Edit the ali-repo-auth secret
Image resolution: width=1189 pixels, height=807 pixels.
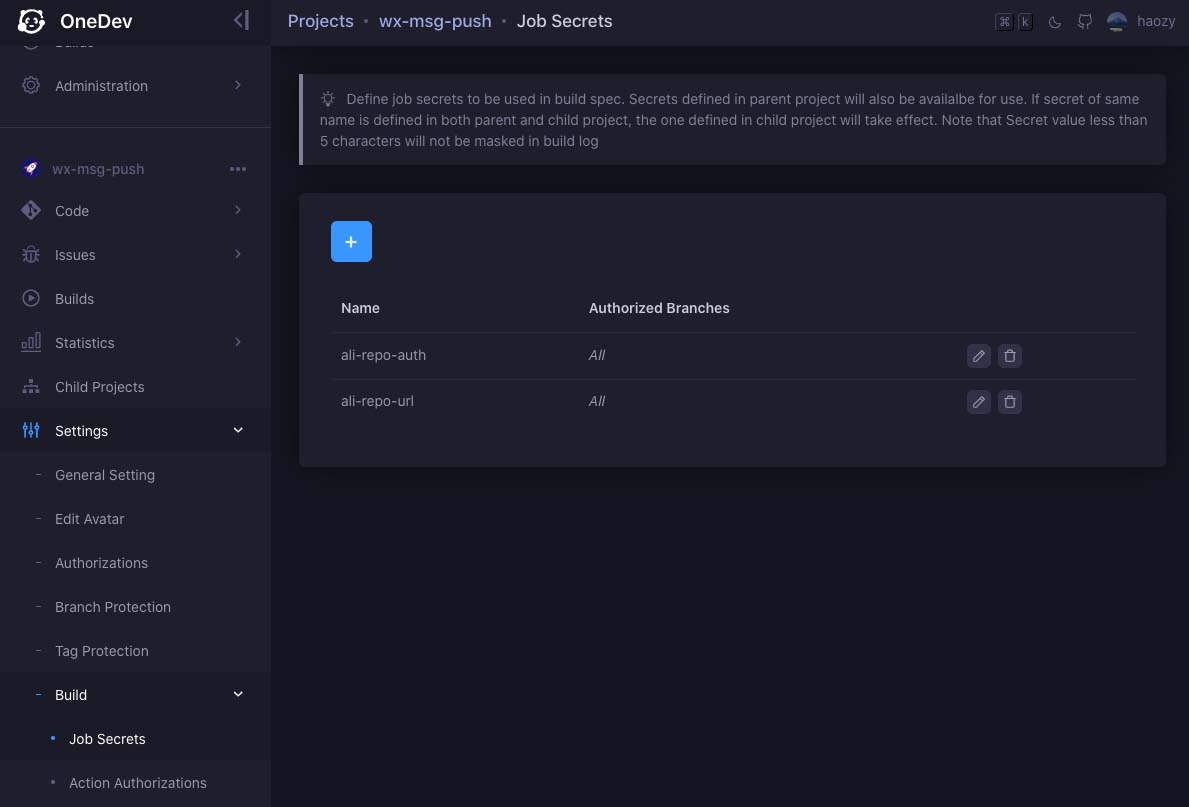978,356
